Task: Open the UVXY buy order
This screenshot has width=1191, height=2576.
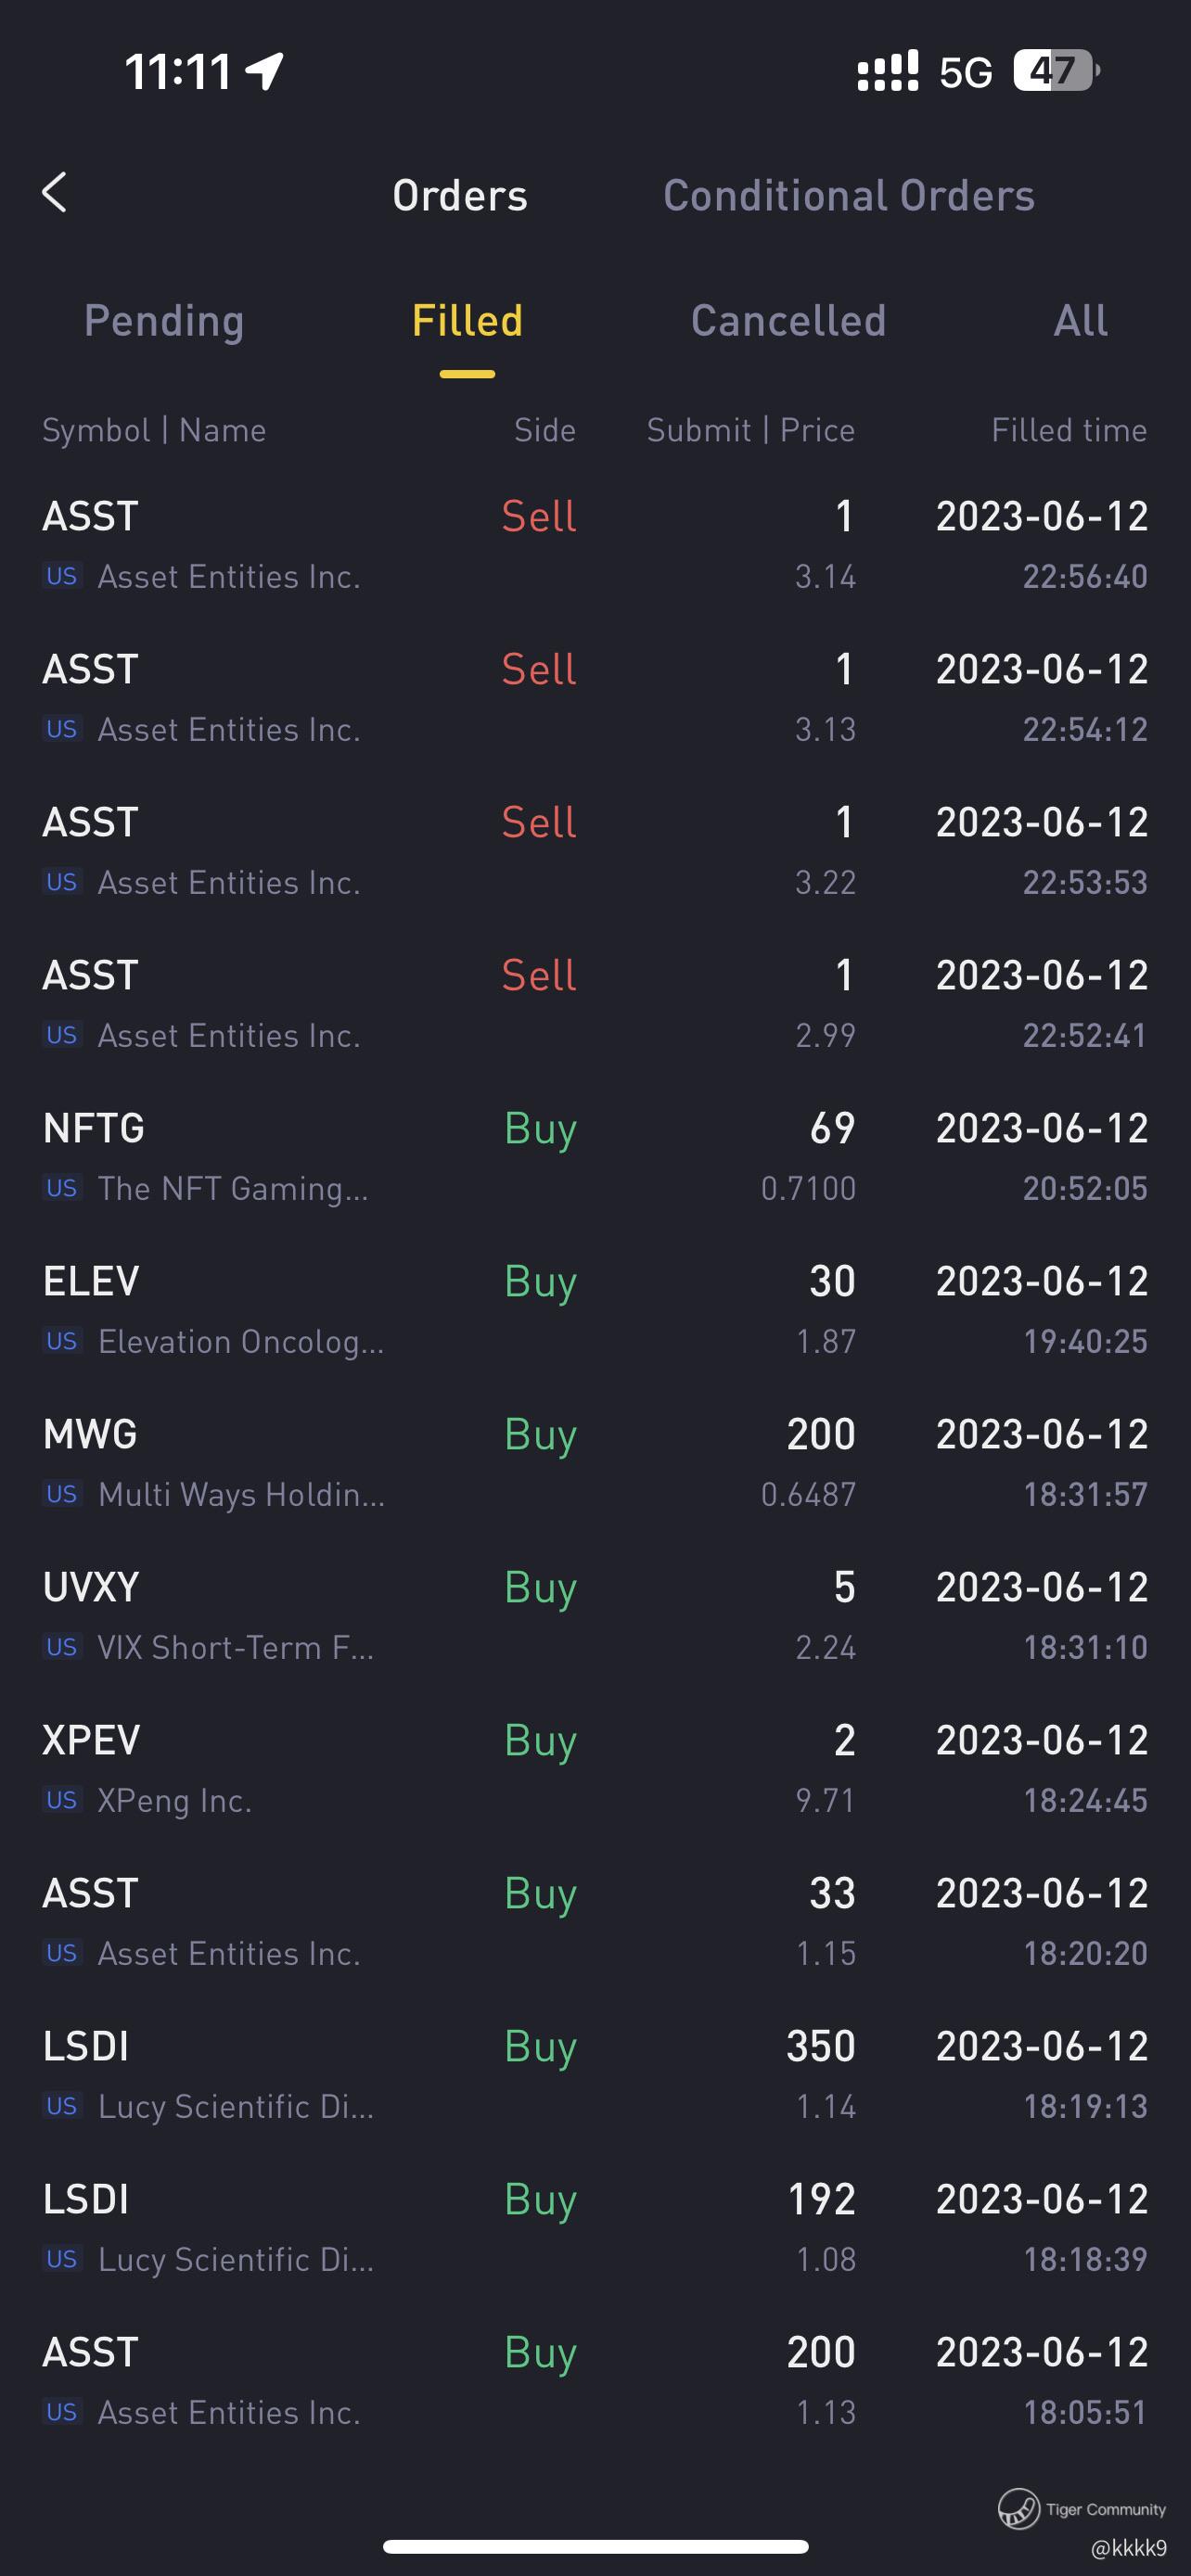Action: pos(595,1616)
